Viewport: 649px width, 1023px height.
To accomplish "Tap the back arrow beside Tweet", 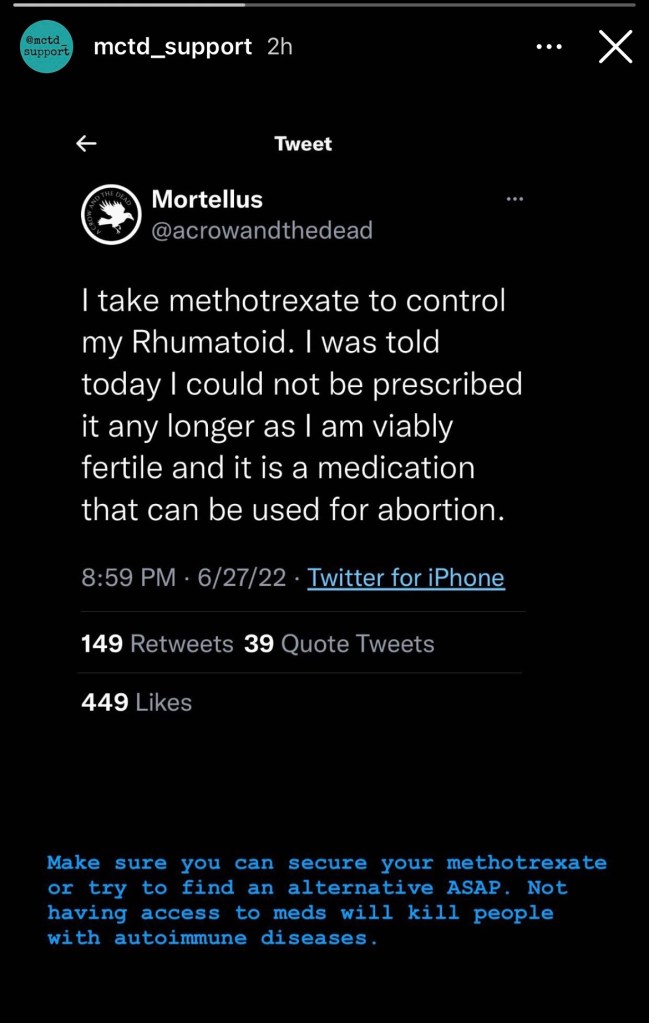I will (87, 143).
